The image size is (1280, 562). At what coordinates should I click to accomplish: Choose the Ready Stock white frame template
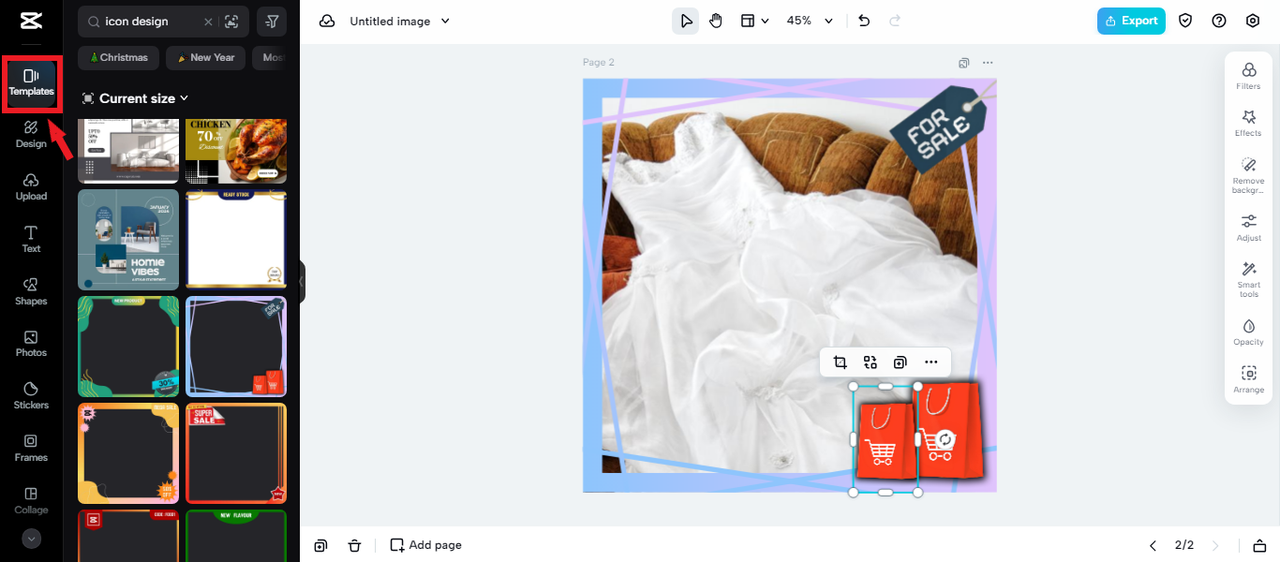coord(236,240)
